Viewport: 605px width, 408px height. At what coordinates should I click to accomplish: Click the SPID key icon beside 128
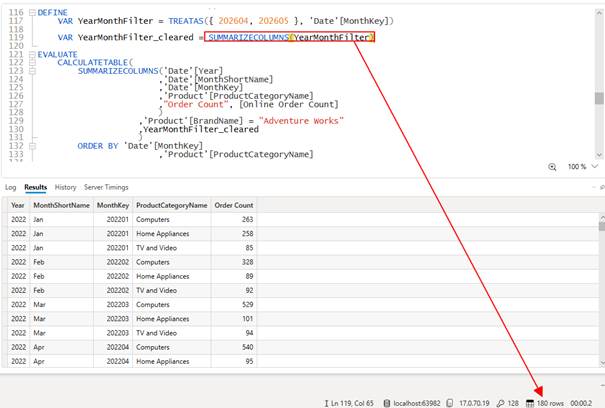coord(500,403)
